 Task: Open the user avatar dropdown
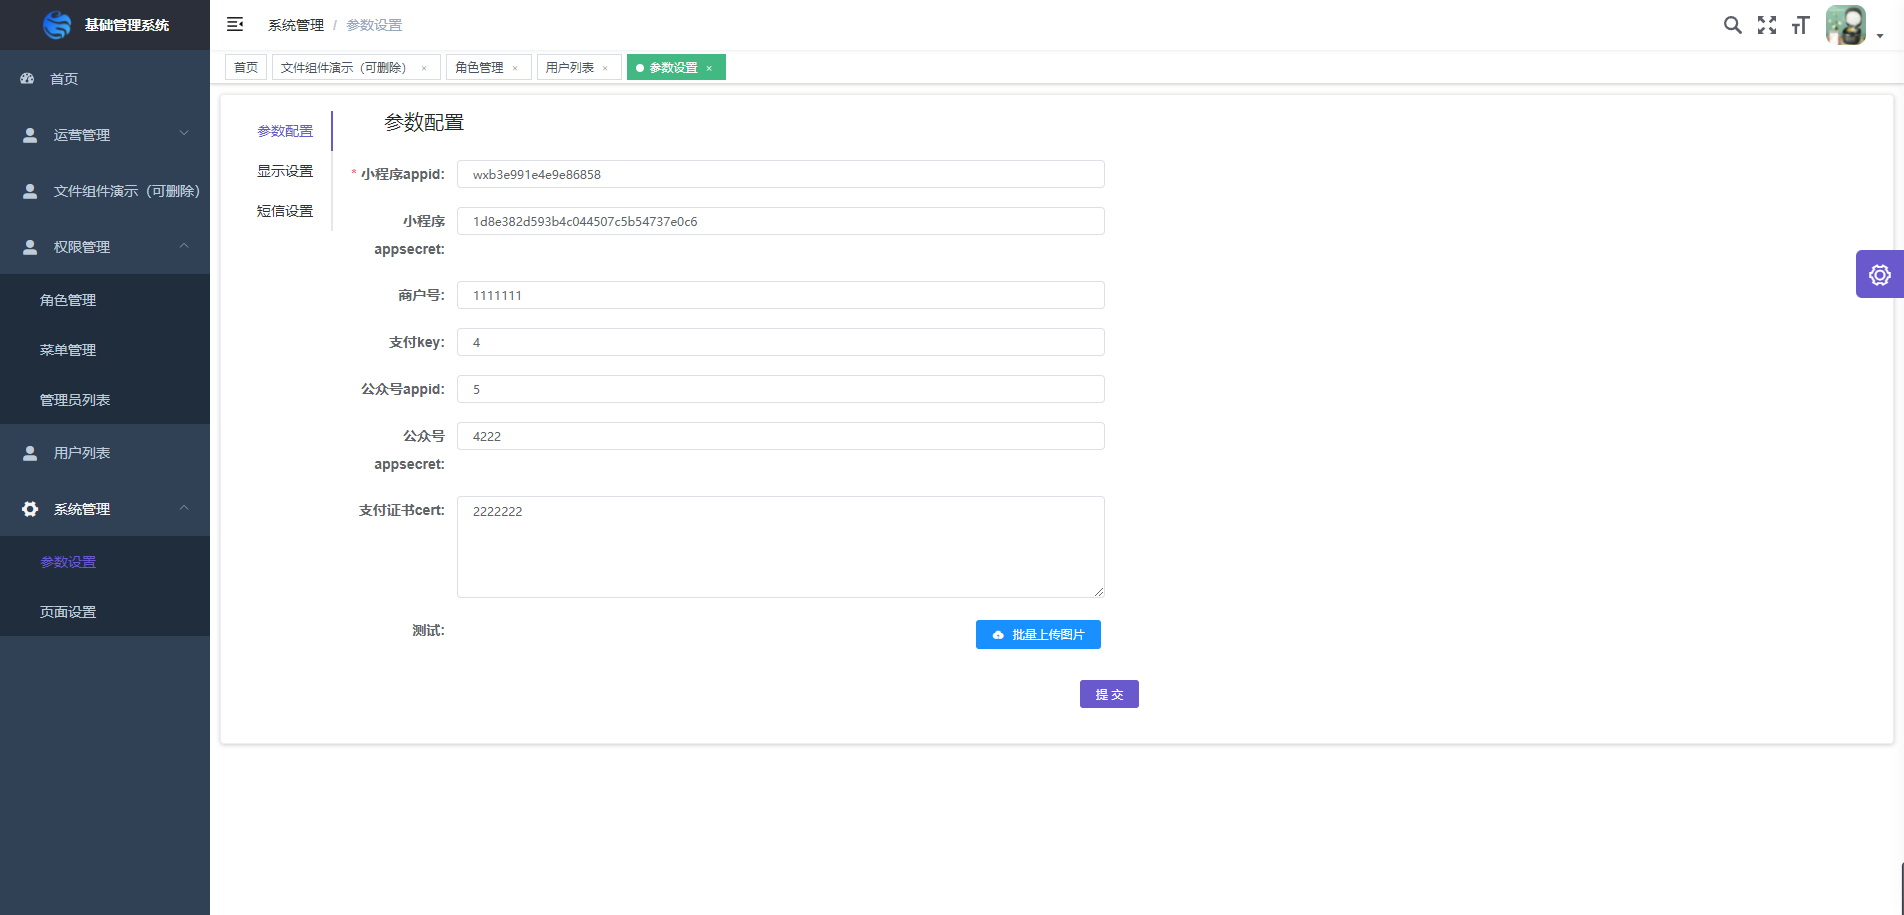point(1845,25)
